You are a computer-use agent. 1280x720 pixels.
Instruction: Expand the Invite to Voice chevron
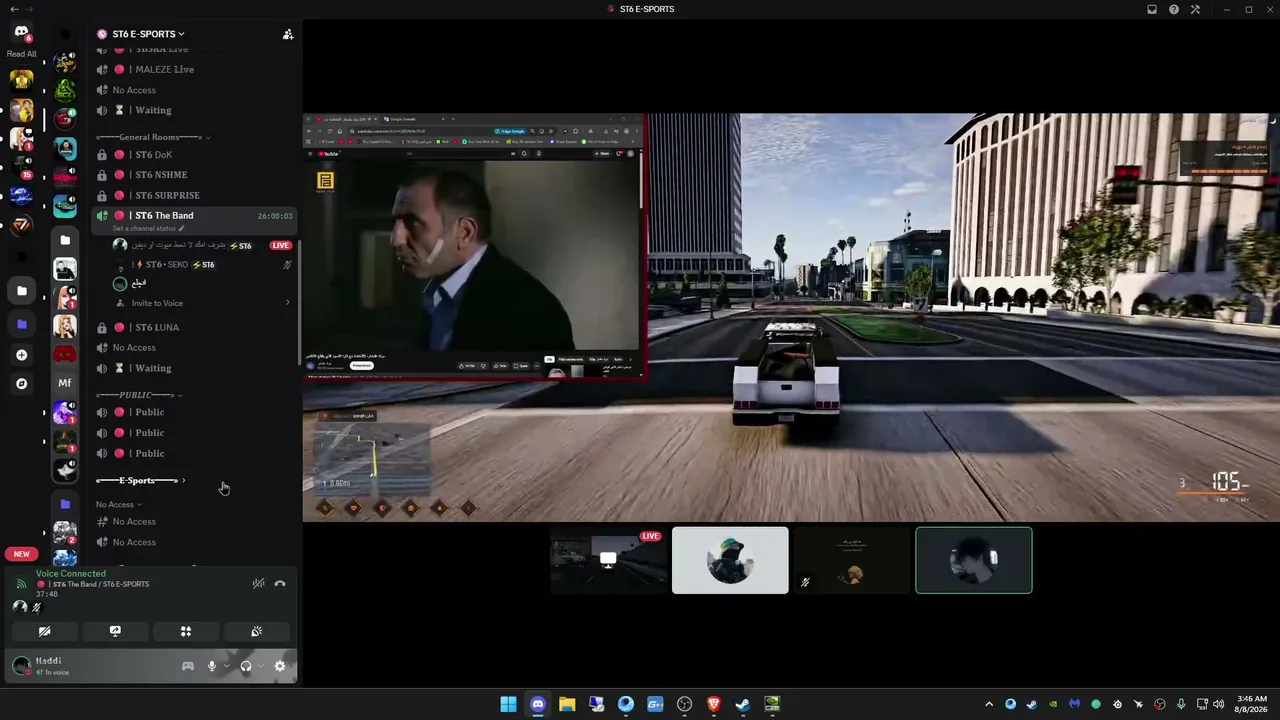288,303
